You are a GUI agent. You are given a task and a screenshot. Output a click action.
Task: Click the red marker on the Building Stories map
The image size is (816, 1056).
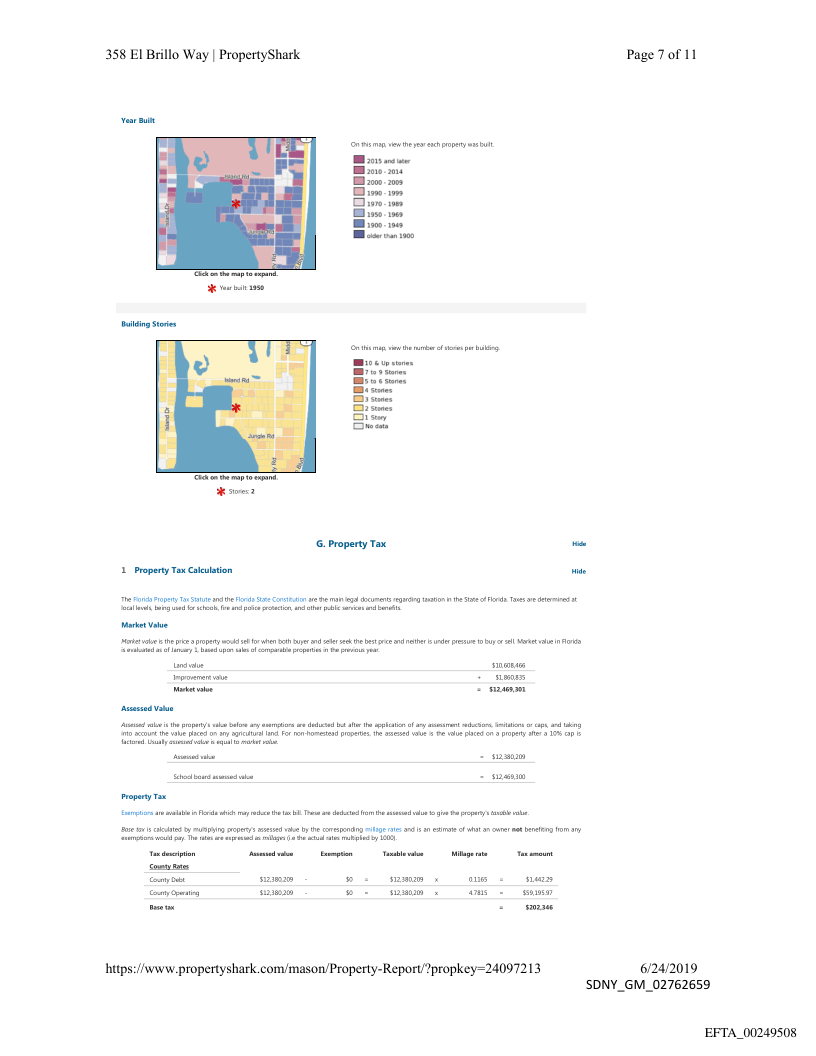click(x=235, y=408)
